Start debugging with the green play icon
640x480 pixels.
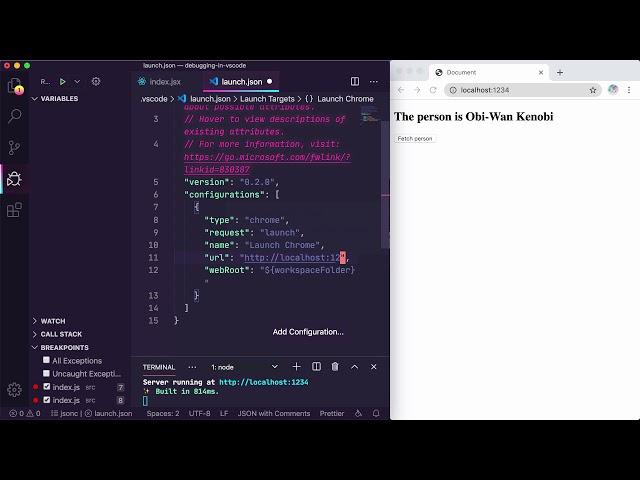click(62, 82)
